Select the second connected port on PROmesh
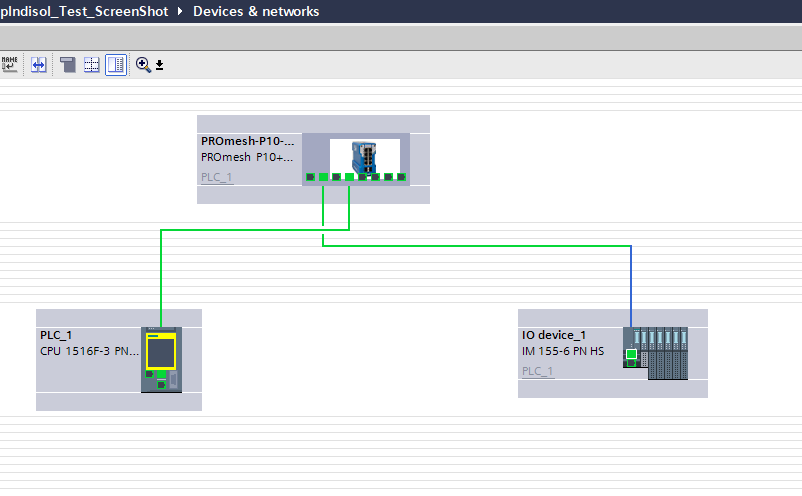Image resolution: width=802 pixels, height=496 pixels. coord(323,177)
